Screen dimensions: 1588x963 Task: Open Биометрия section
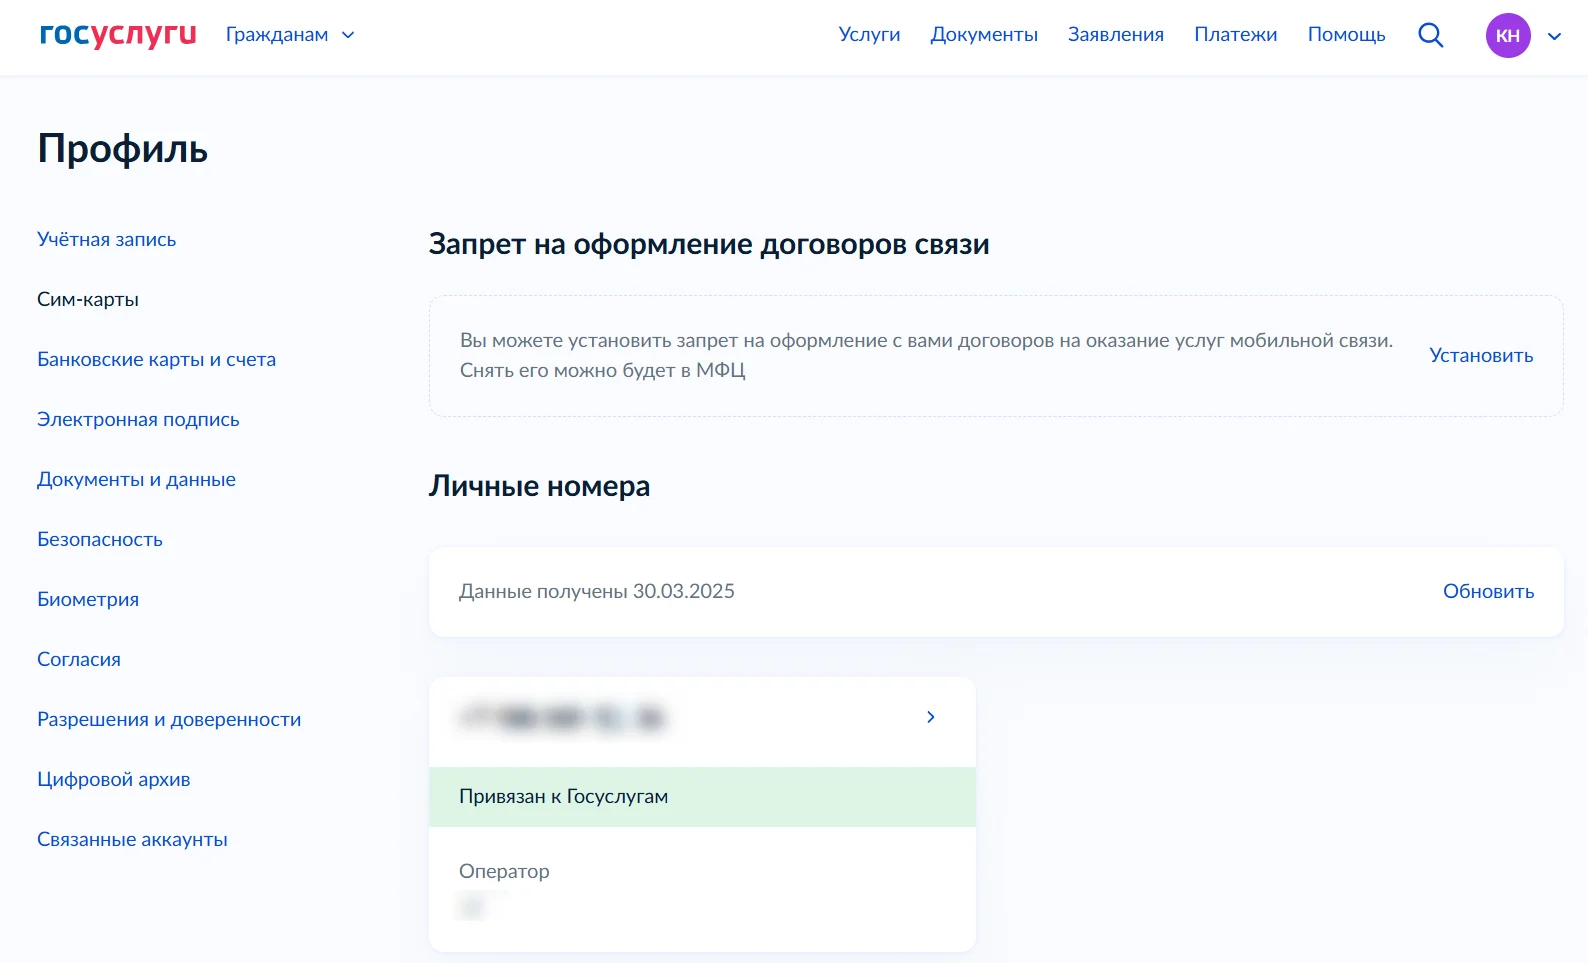pyautogui.click(x=88, y=599)
